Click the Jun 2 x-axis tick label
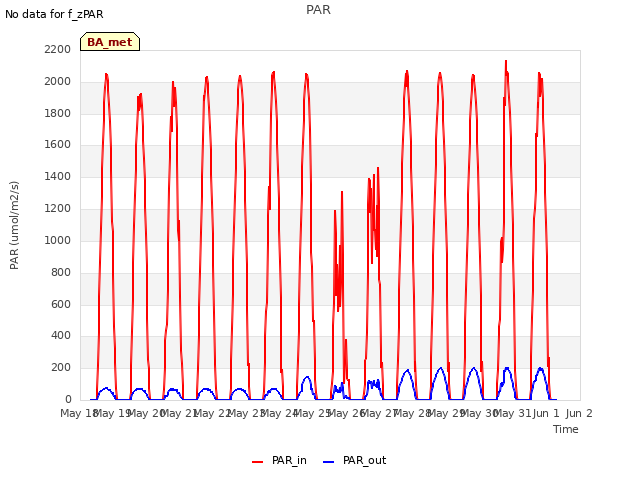 point(579,413)
